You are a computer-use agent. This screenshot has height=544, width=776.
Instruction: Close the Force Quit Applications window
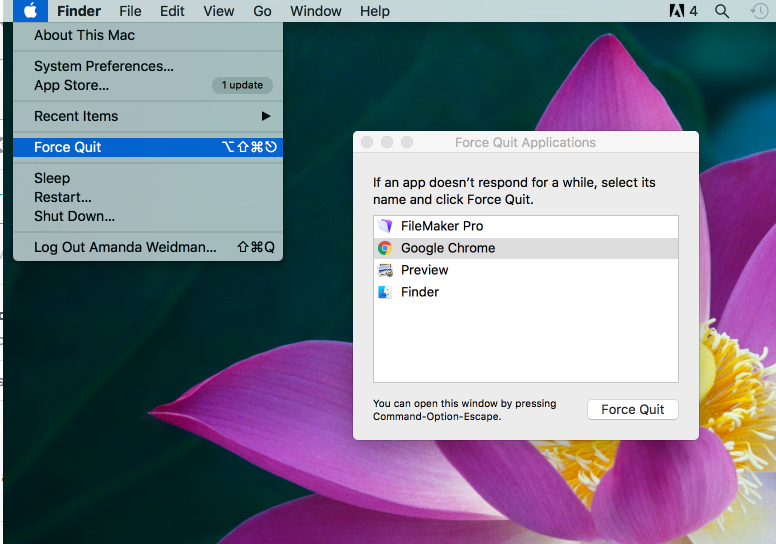[x=367, y=143]
